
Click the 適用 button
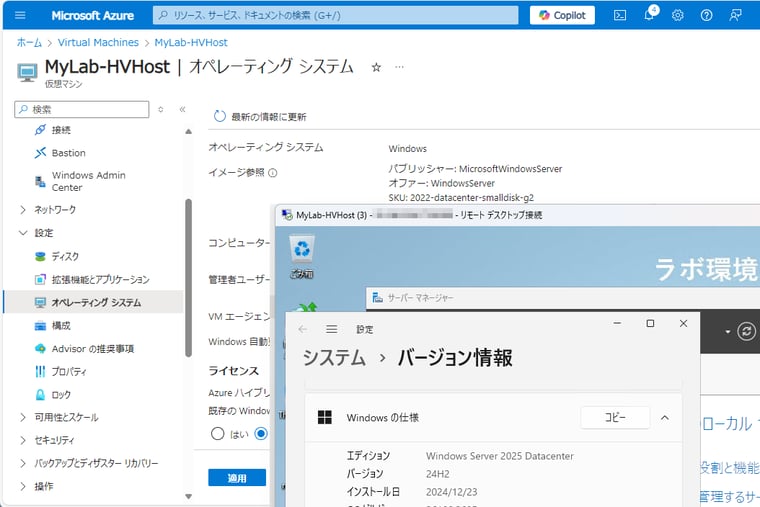(x=237, y=478)
